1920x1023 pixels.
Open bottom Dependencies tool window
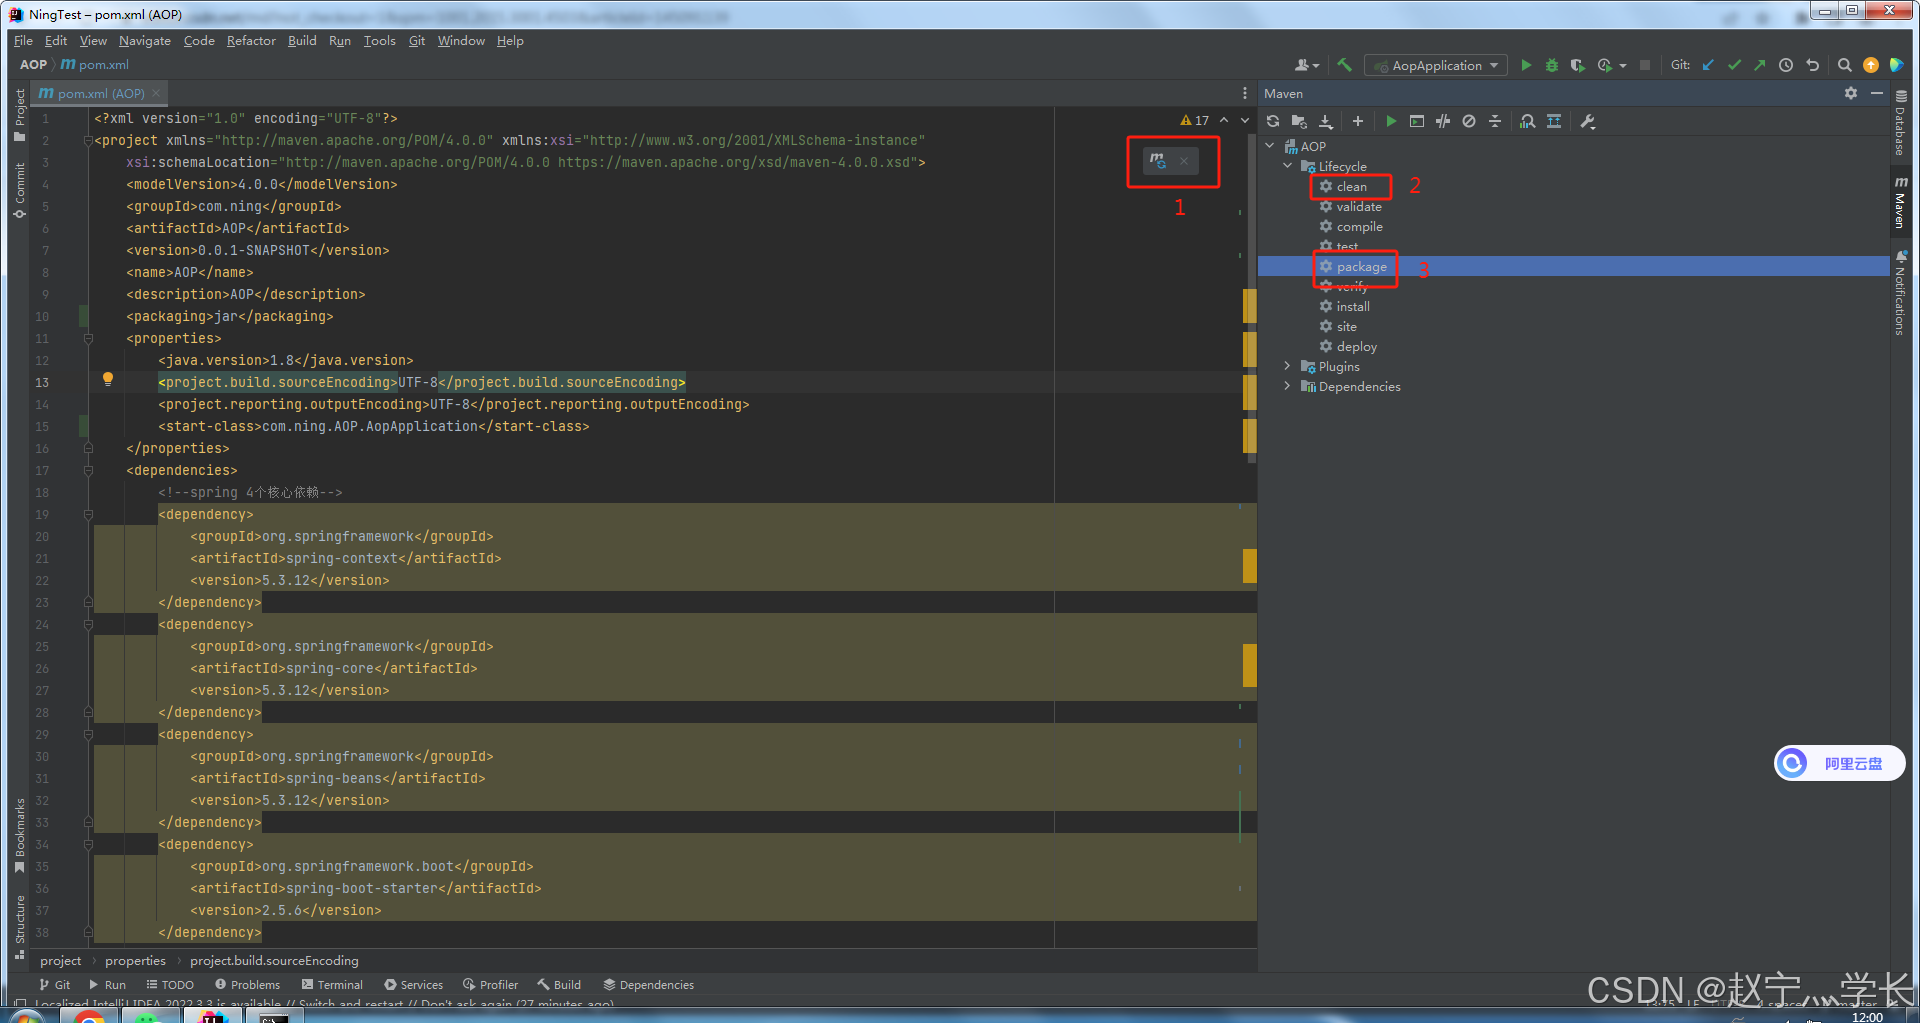(648, 985)
